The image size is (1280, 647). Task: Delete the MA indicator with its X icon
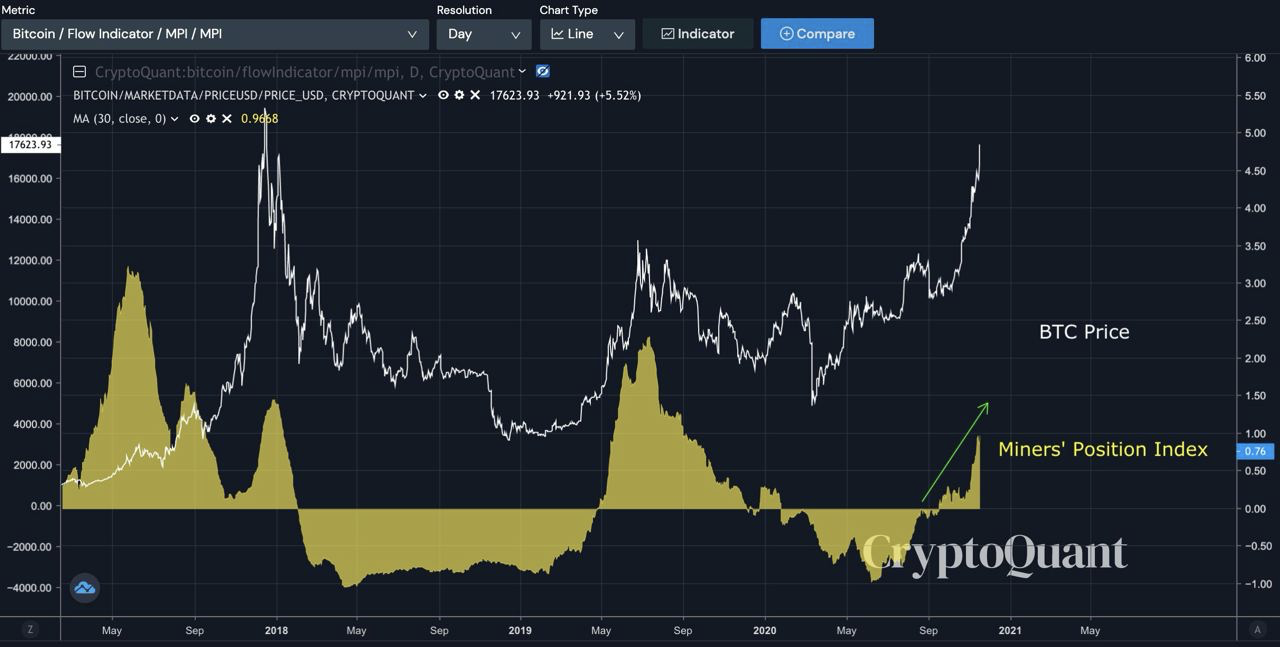click(x=227, y=119)
